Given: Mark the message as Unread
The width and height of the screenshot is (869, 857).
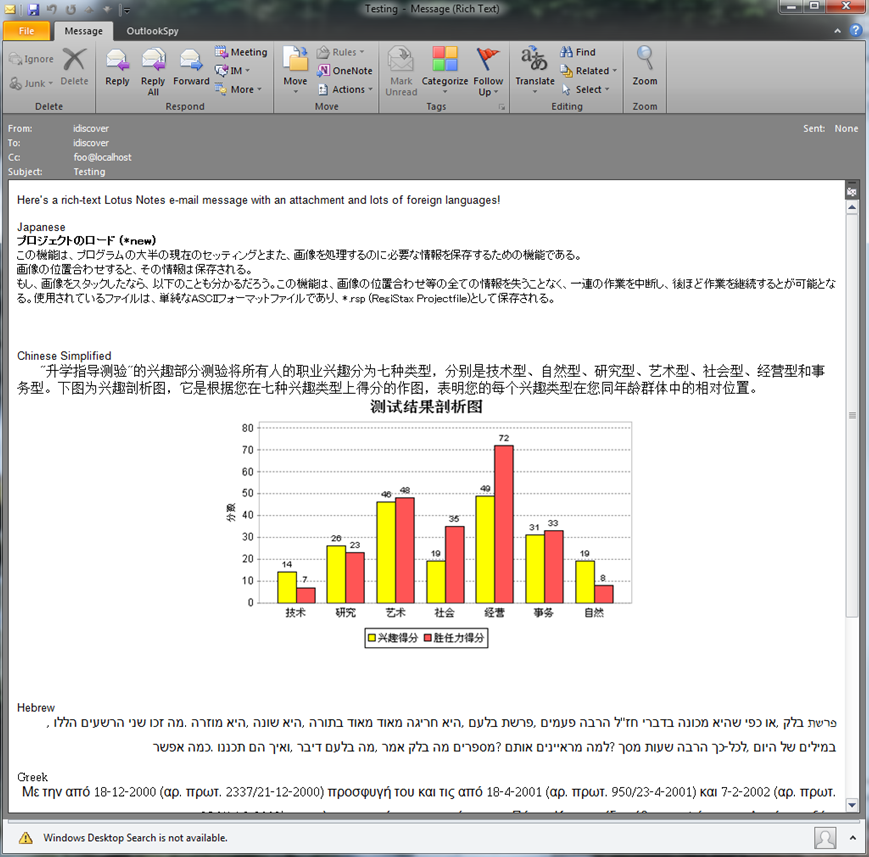Looking at the screenshot, I should pos(401,72).
